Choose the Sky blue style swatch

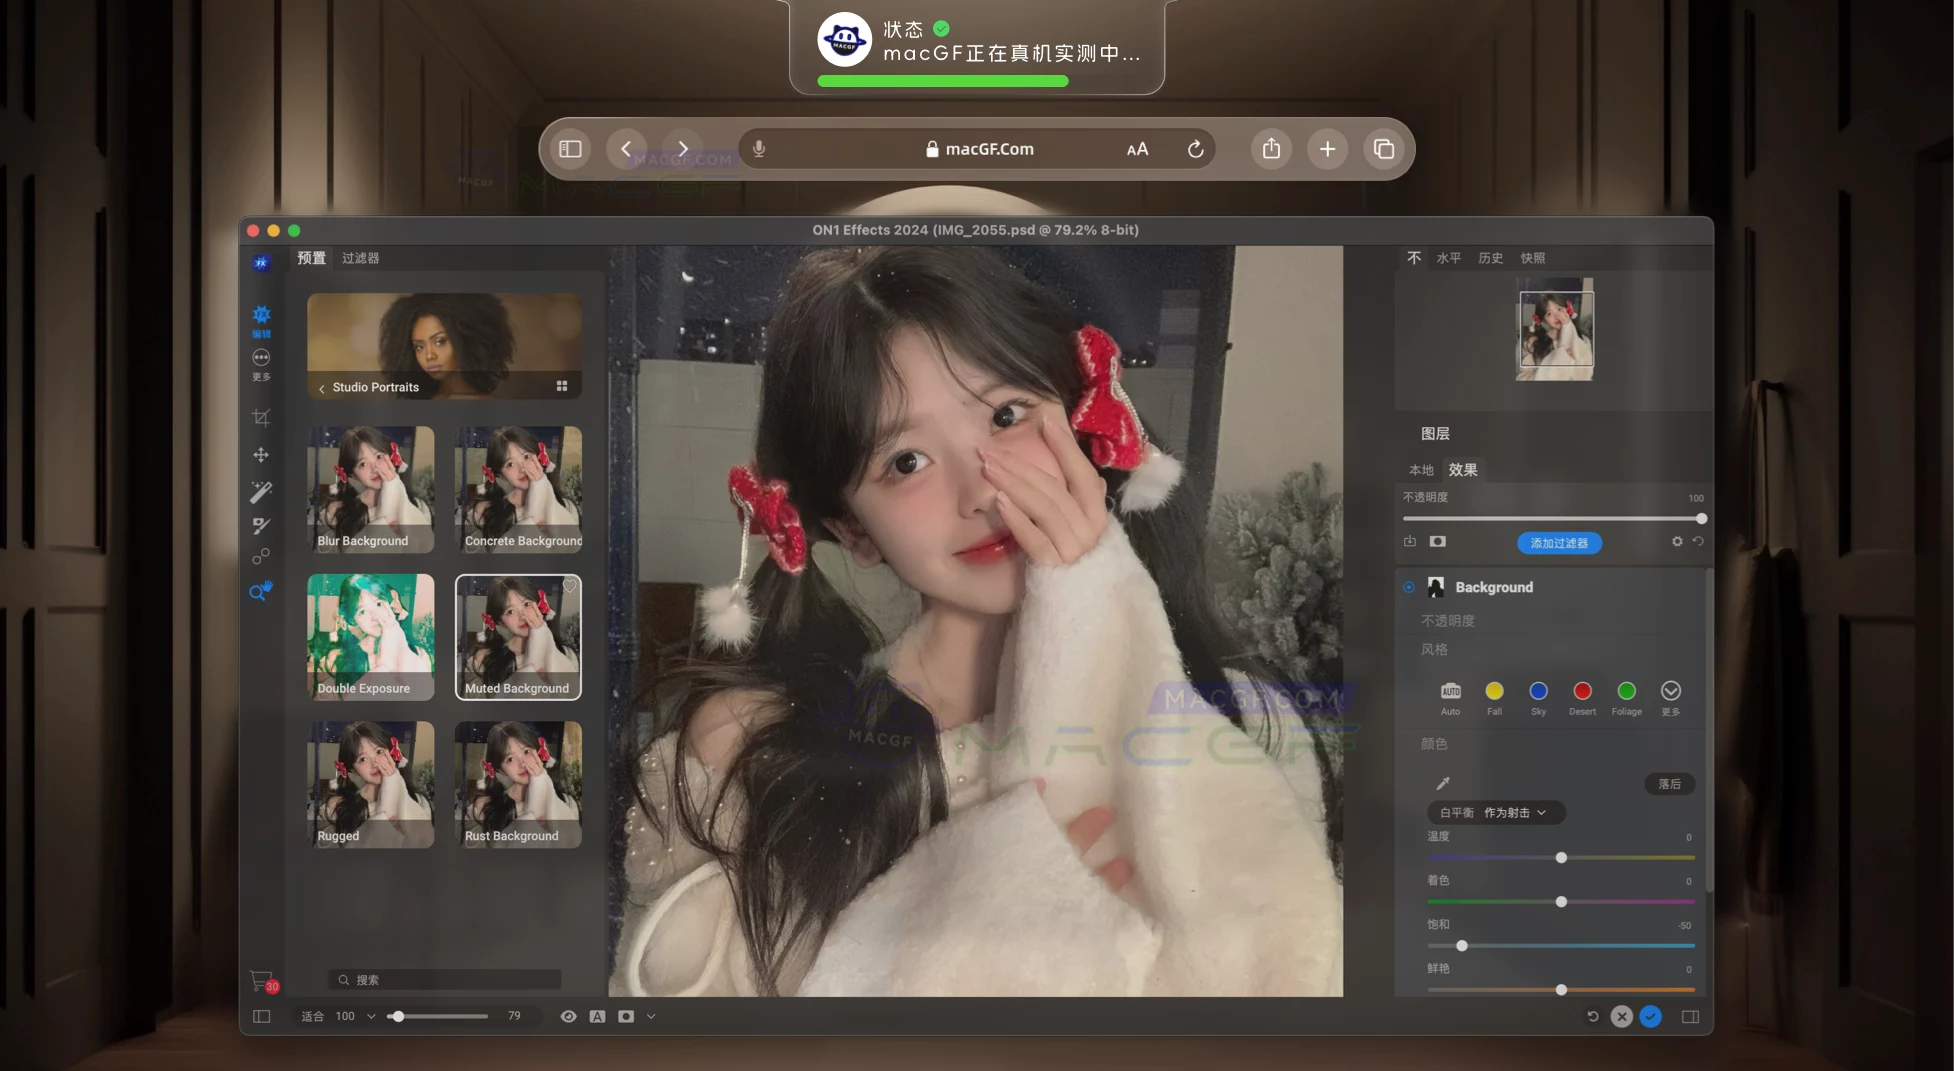pos(1538,691)
